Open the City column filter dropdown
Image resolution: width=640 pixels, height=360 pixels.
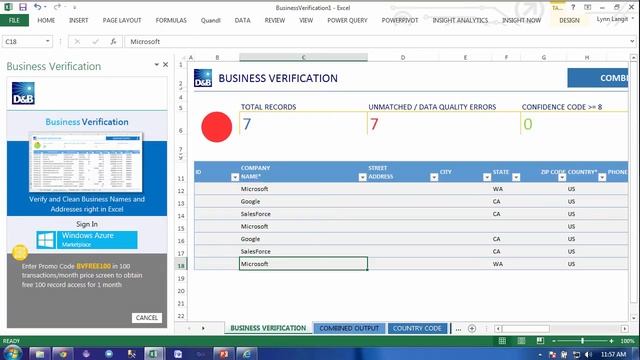[x=487, y=177]
